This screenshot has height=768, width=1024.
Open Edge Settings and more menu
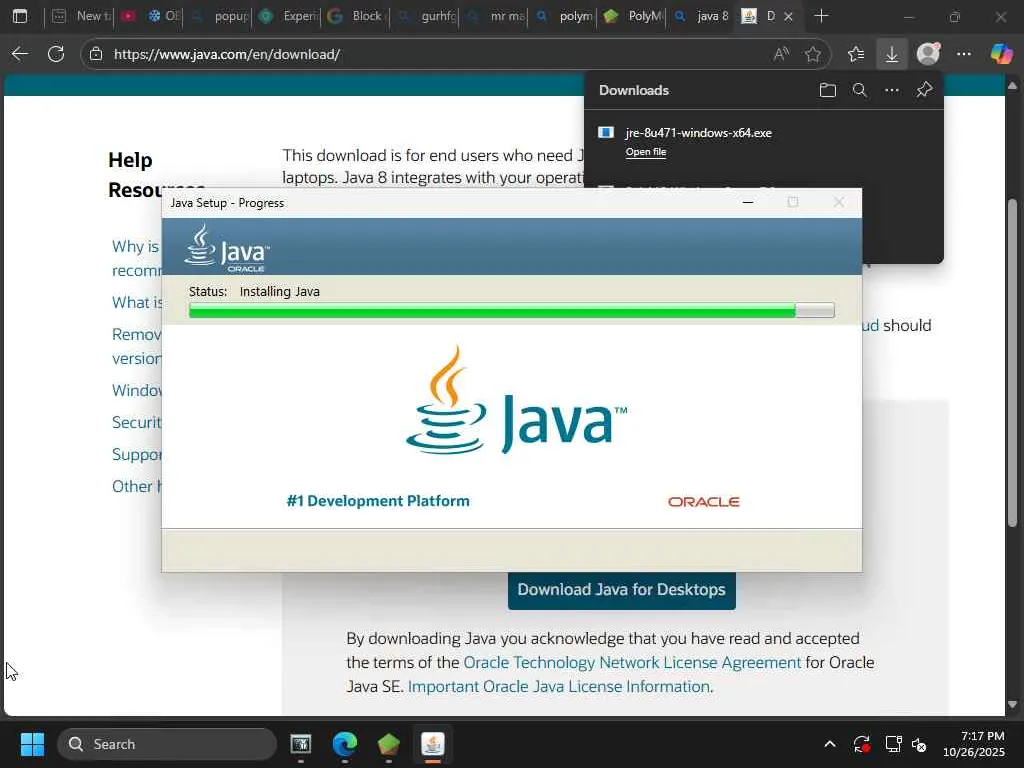click(x=964, y=54)
